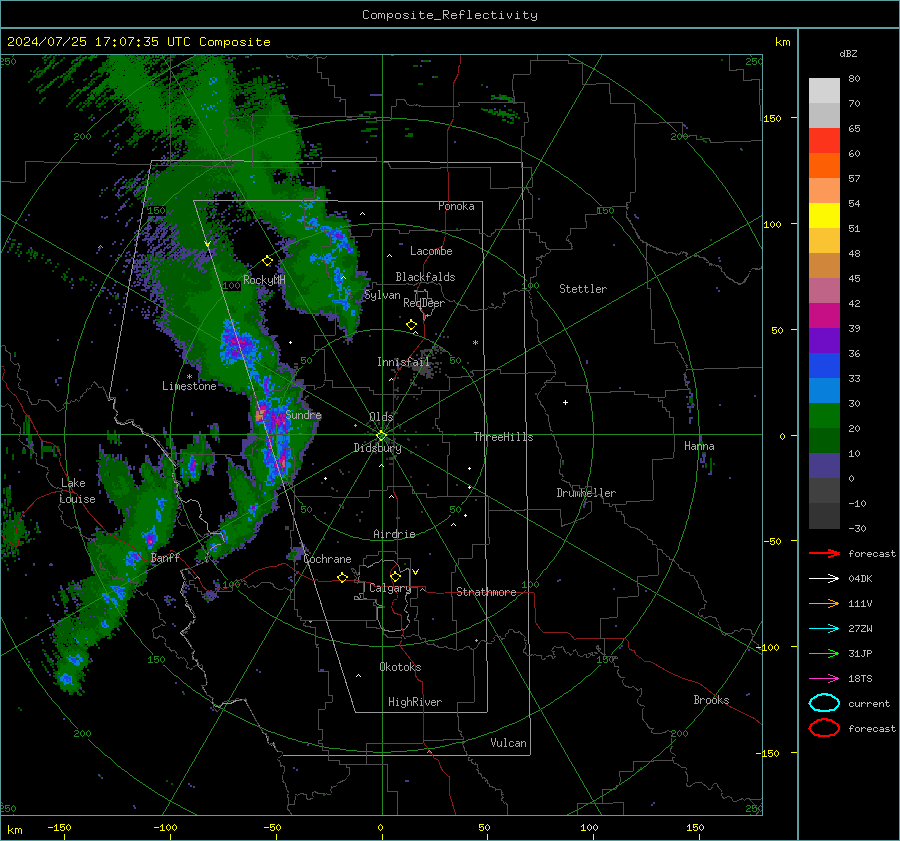Click the orange 111V arrow legend icon
900x841 pixels.
pos(824,603)
